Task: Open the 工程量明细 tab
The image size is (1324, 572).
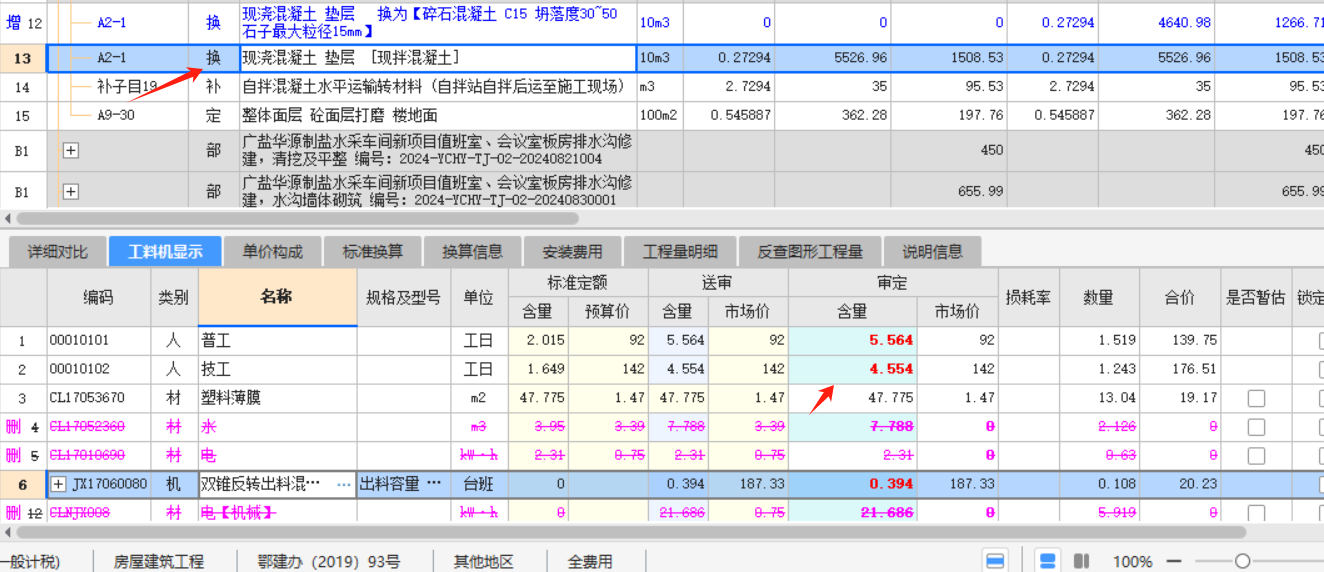Action: (680, 252)
